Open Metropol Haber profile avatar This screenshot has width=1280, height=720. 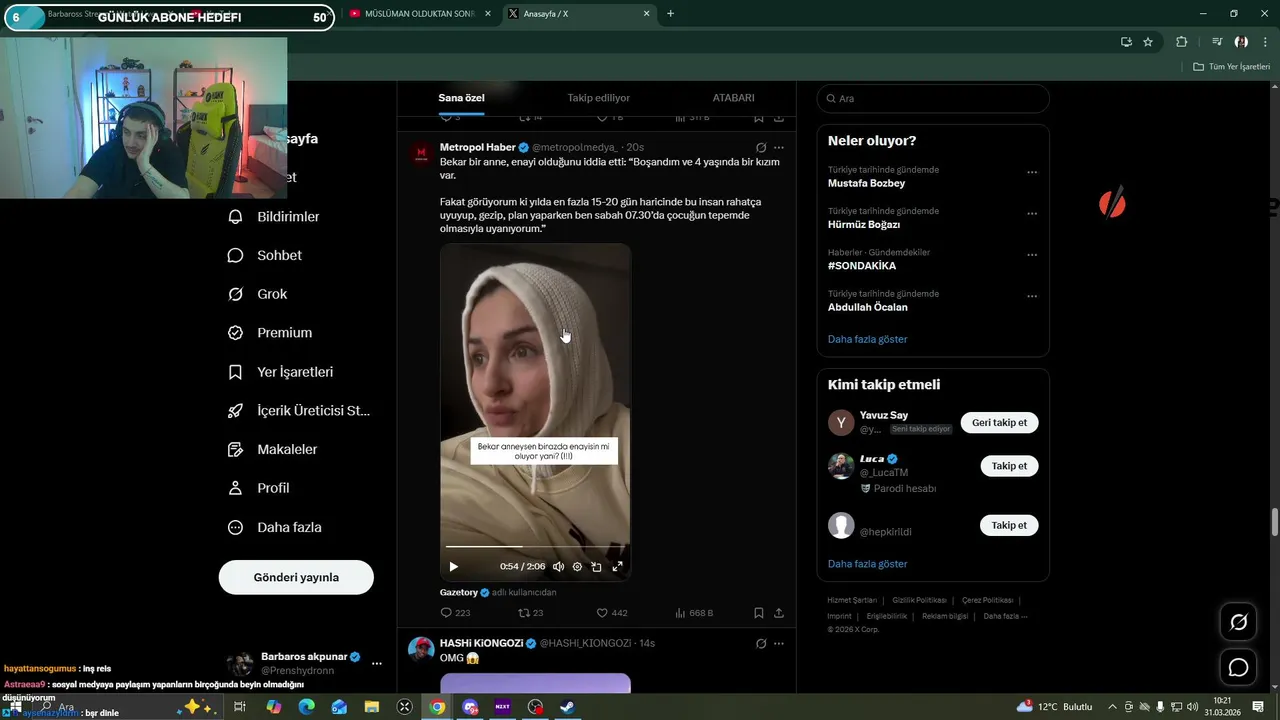point(421,153)
